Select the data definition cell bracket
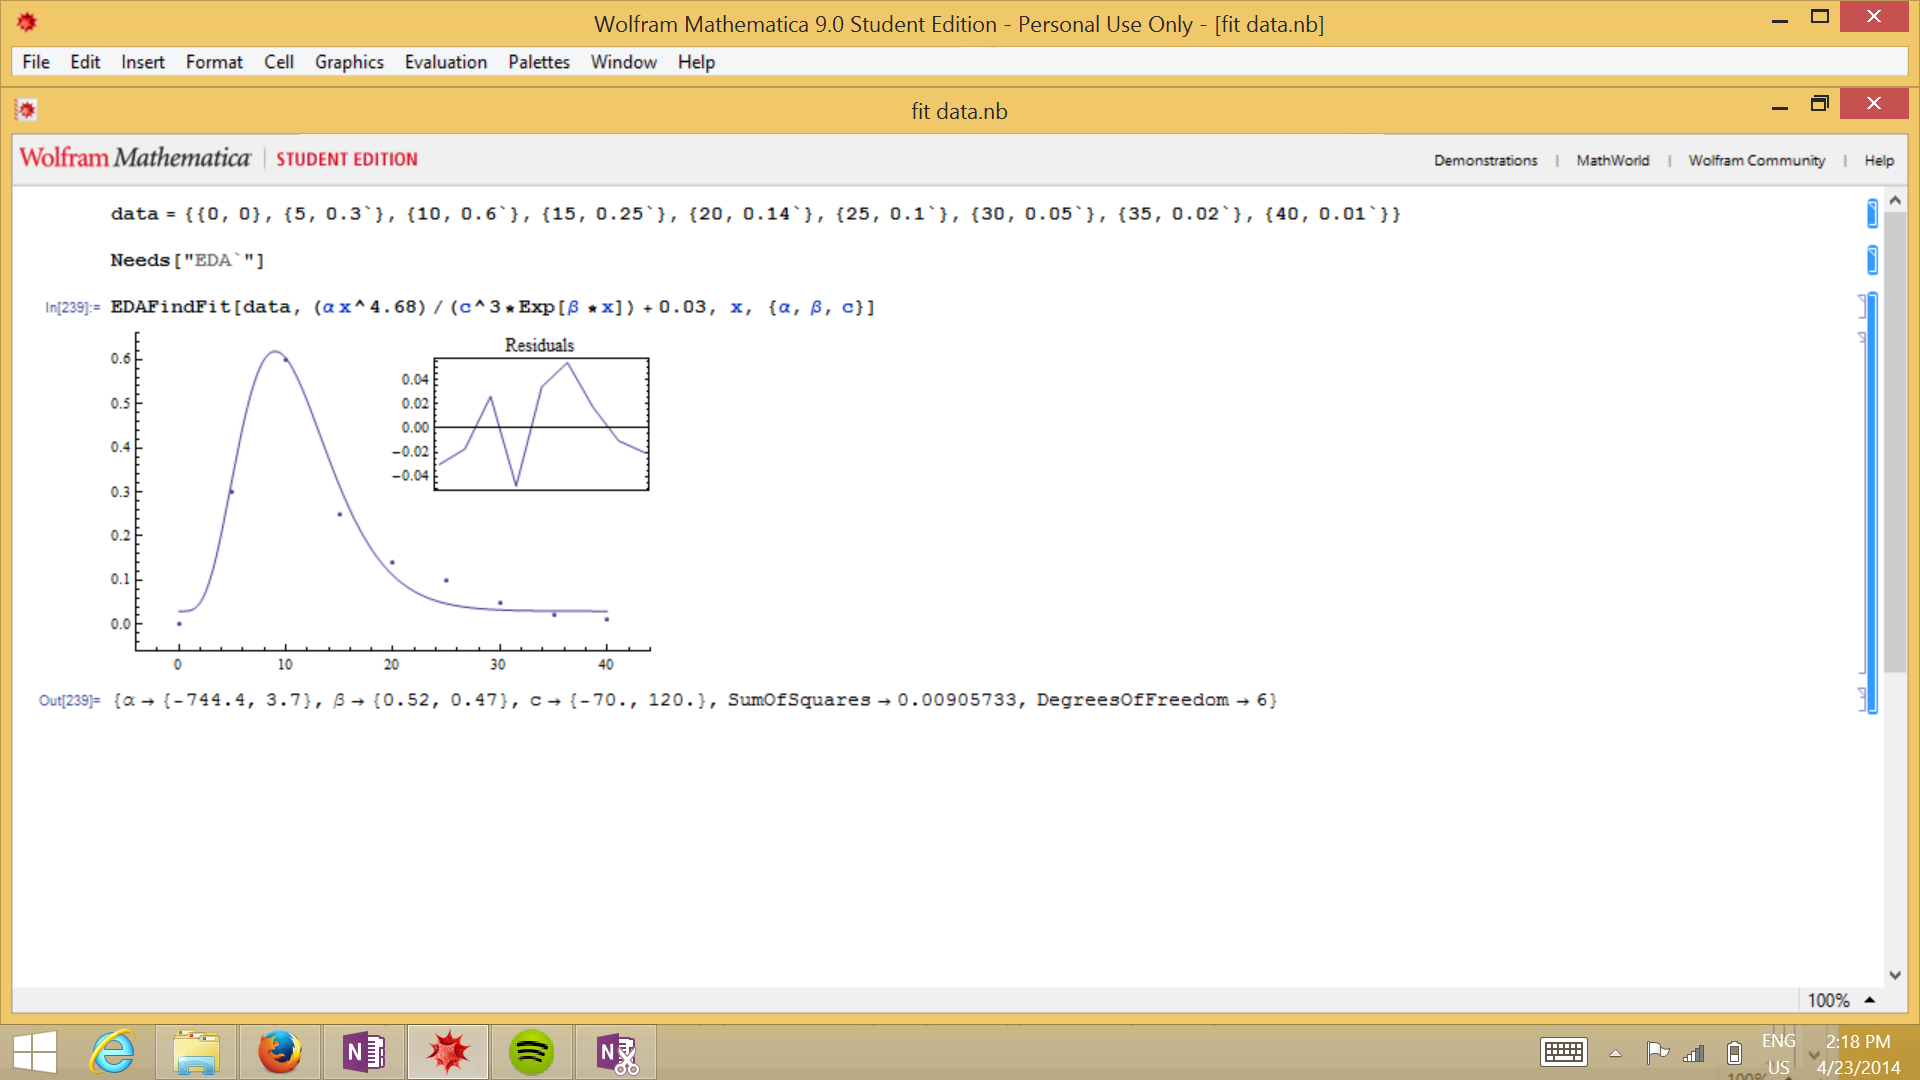 pos(1872,214)
